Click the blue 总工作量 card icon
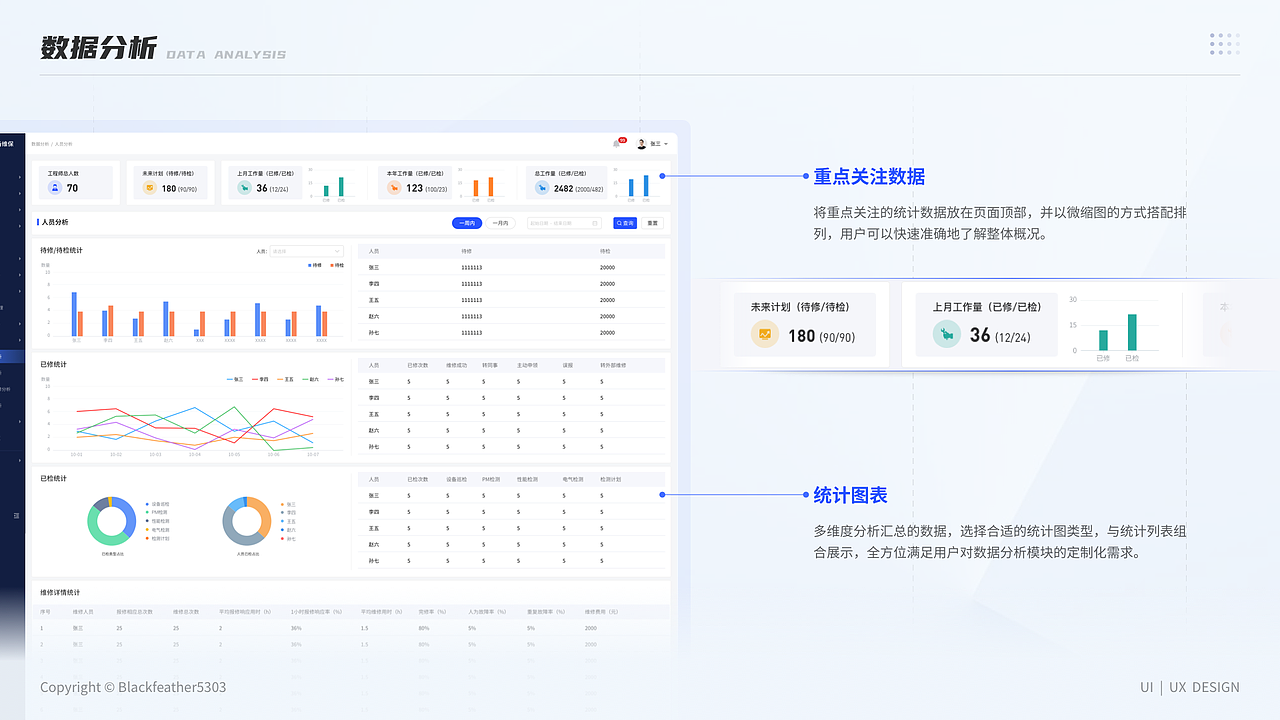The width and height of the screenshot is (1280, 720). tap(542, 188)
